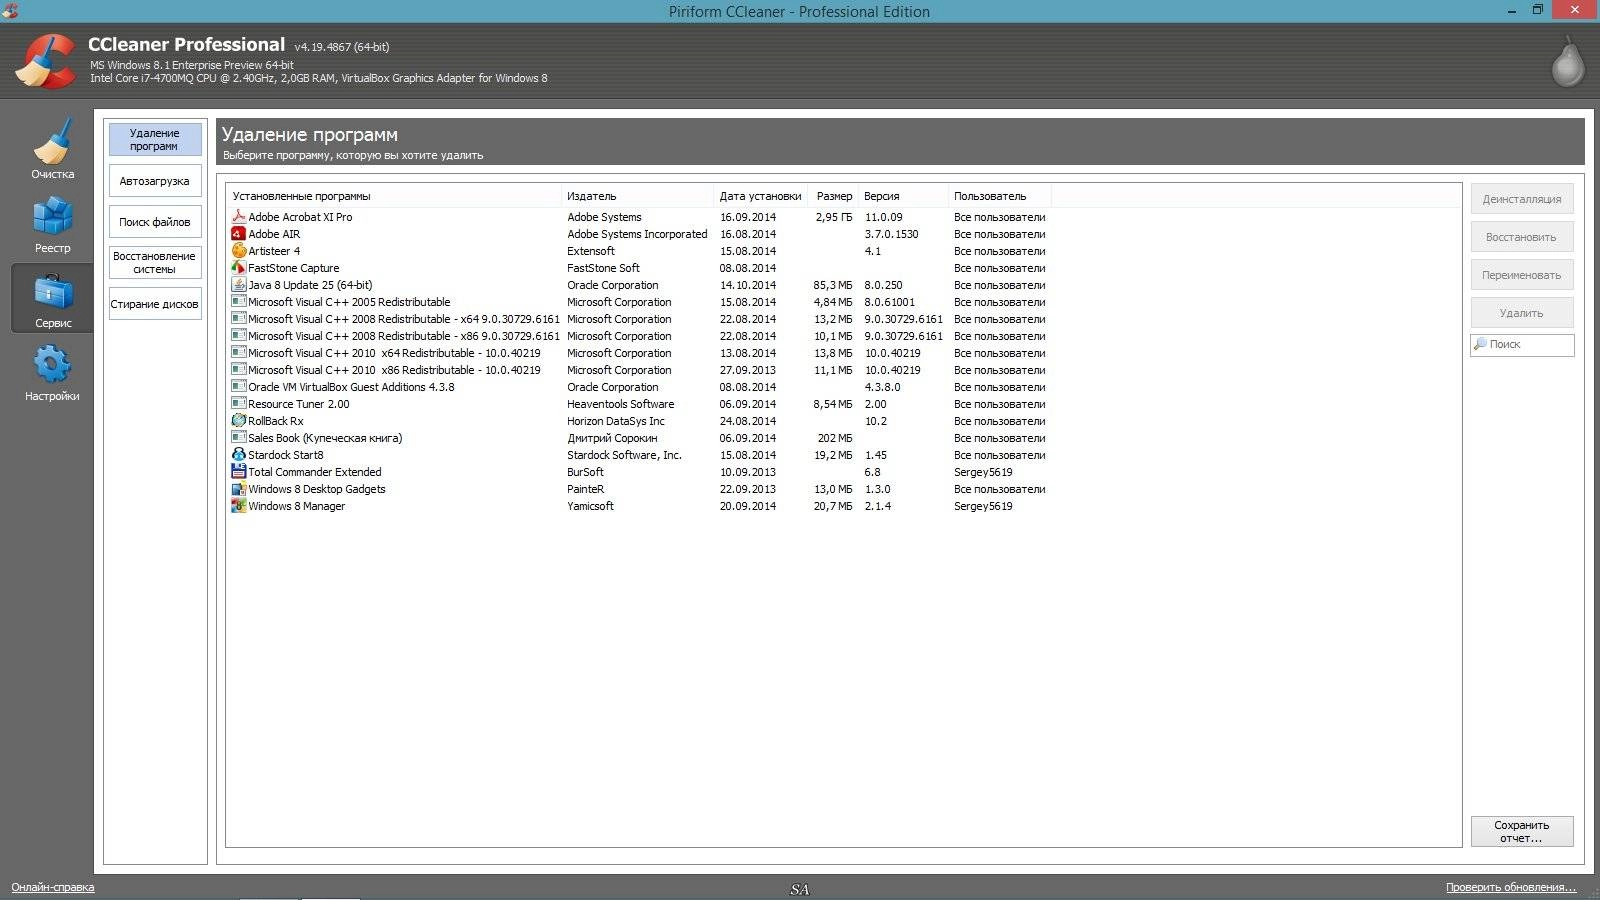Screen dimensions: 1600x900
Task: Open the Реестр registry section
Action: click(52, 224)
